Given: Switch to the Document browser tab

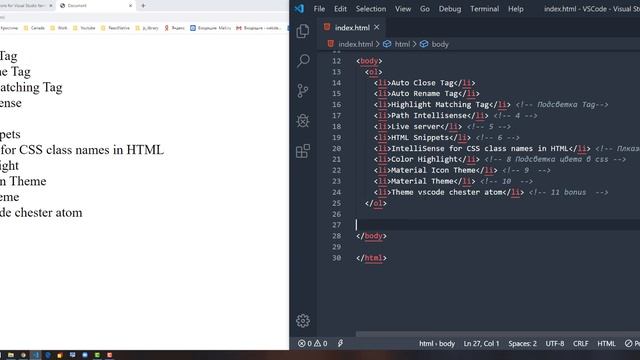Looking at the screenshot, I should [x=96, y=6].
